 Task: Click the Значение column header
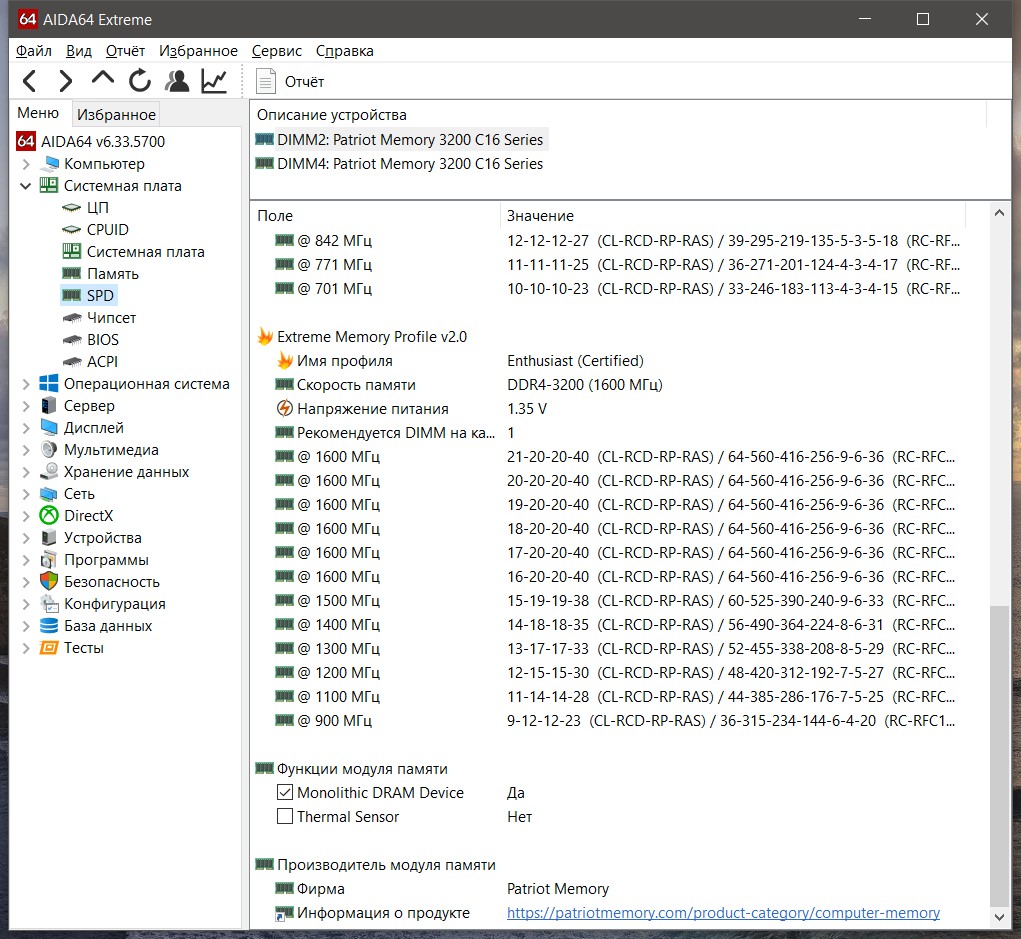(540, 216)
